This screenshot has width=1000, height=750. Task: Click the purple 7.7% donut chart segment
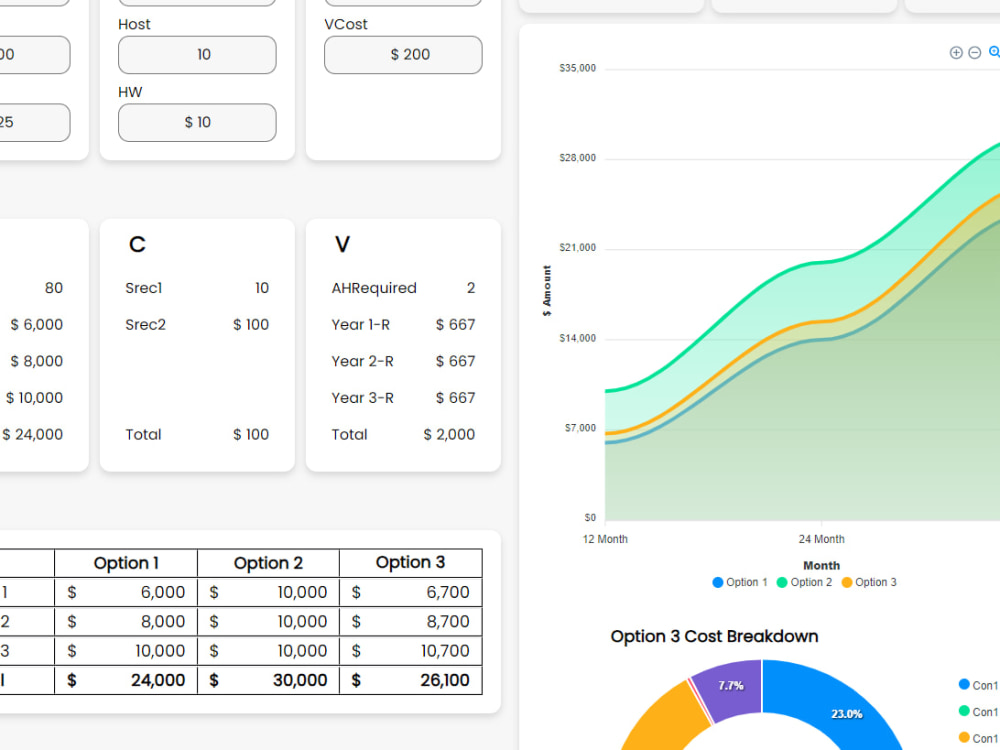pyautogui.click(x=731, y=688)
